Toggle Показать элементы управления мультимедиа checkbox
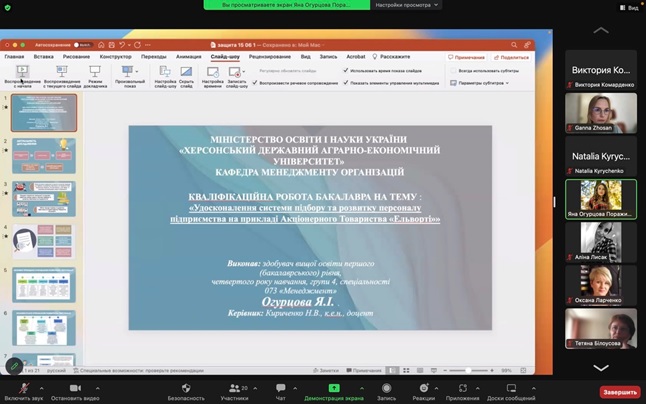 pyautogui.click(x=346, y=83)
